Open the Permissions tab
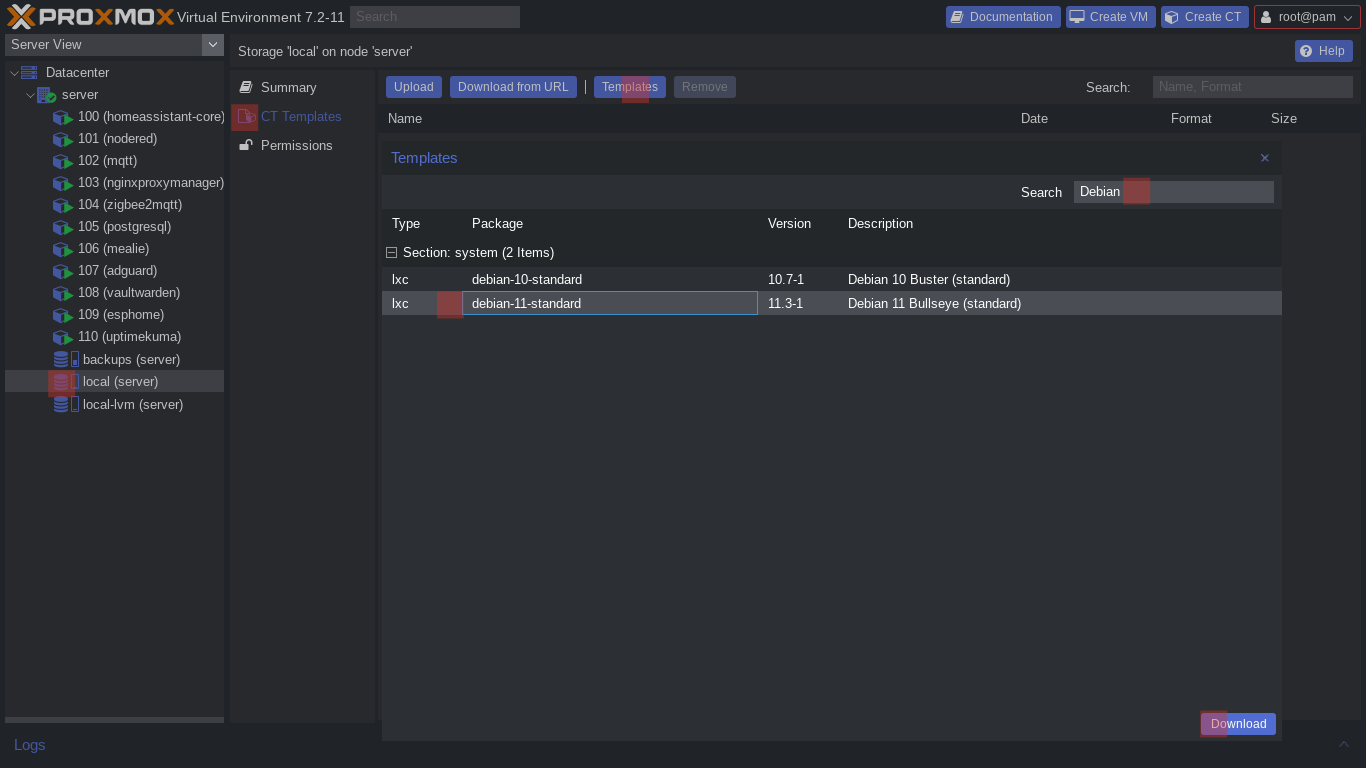The height and width of the screenshot is (768, 1366). pos(302,145)
